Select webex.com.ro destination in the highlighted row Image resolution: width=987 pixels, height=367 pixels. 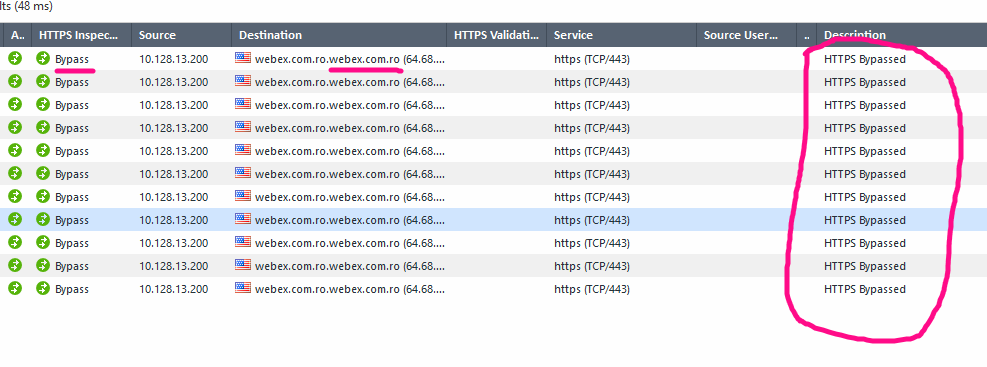(350, 220)
